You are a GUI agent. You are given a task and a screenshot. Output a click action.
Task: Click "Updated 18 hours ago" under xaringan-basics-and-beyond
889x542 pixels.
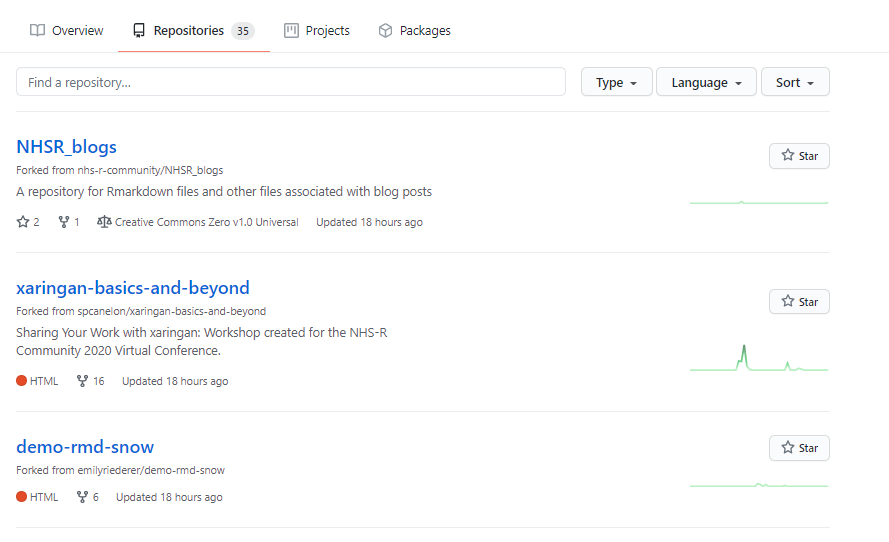click(175, 381)
